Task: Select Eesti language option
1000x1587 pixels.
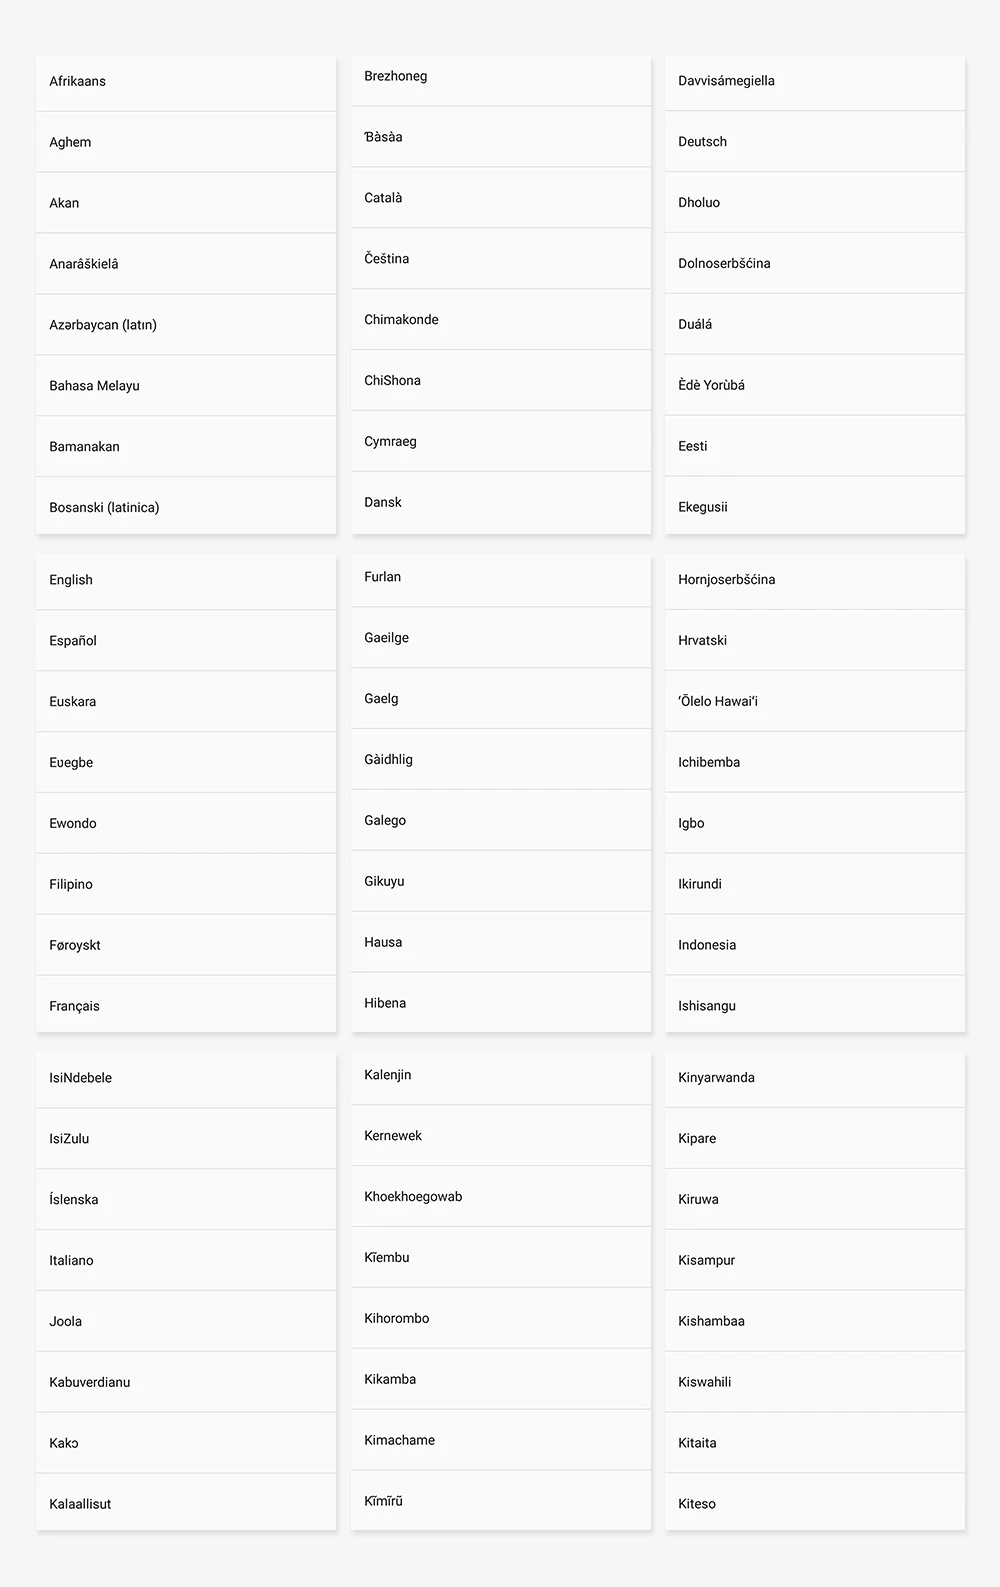Action: click(815, 446)
